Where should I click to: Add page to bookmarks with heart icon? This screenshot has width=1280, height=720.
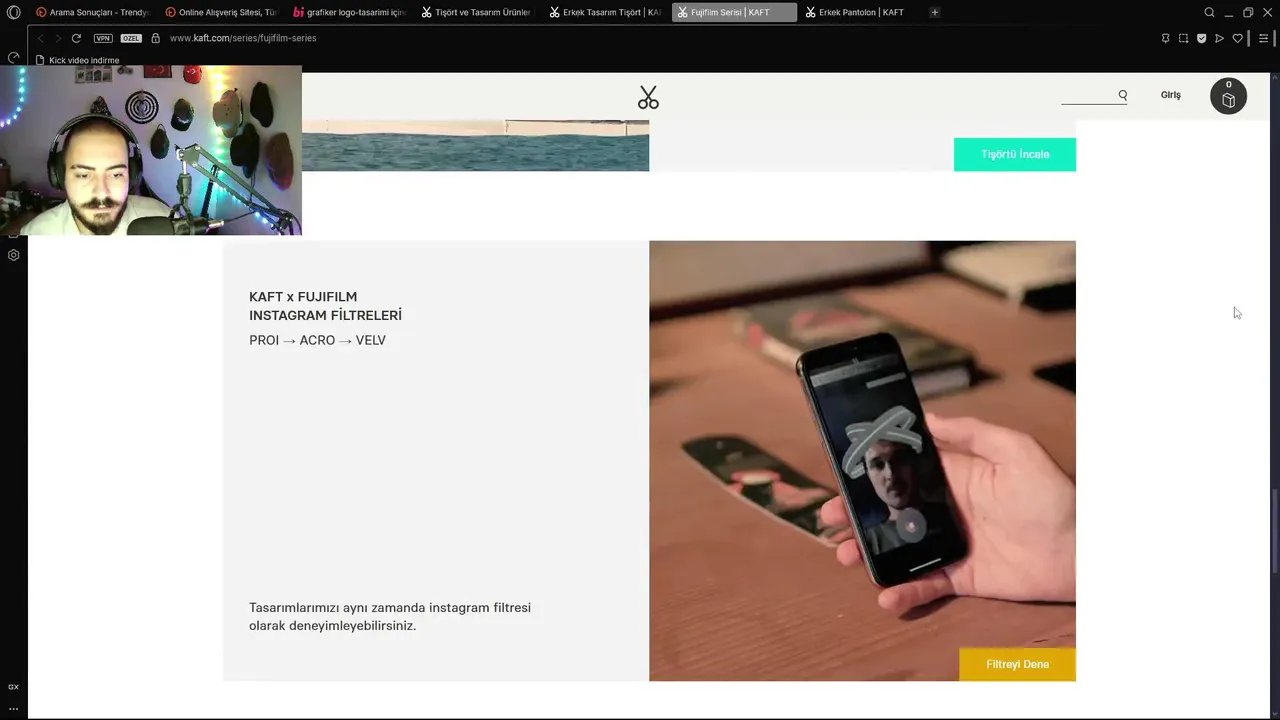[1237, 38]
